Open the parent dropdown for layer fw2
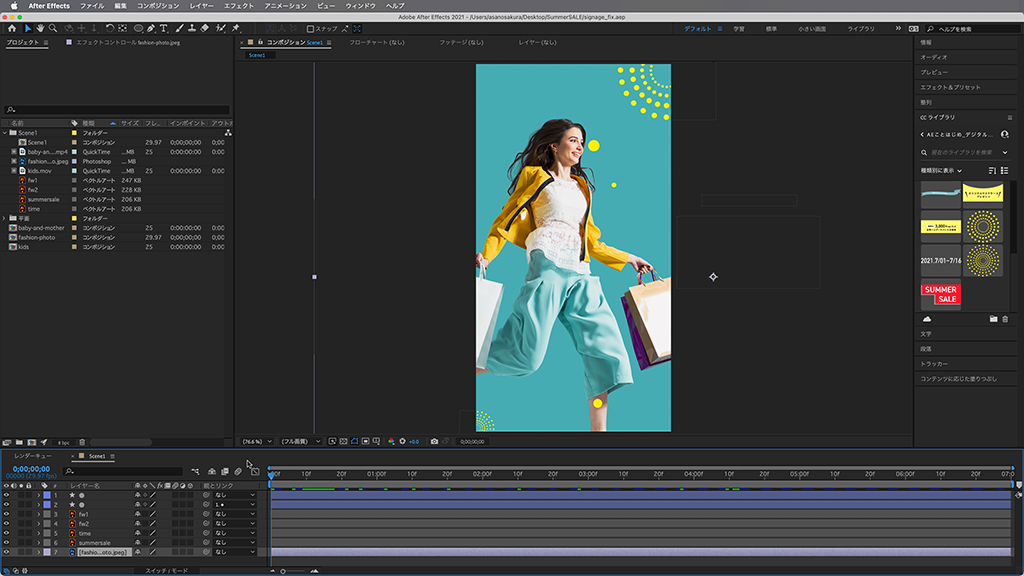The width and height of the screenshot is (1024, 576). tap(234, 524)
